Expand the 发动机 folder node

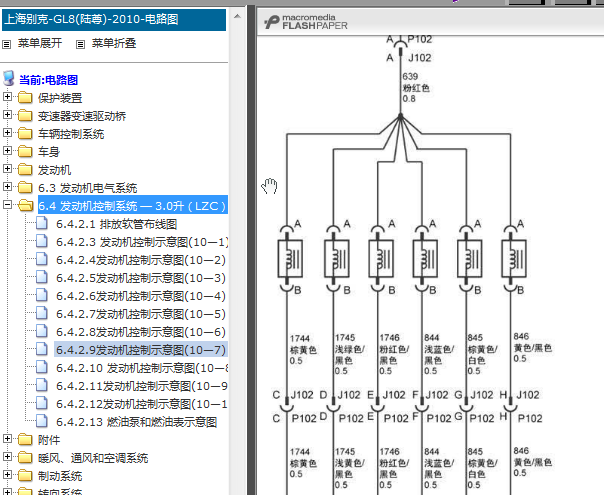click(x=7, y=169)
